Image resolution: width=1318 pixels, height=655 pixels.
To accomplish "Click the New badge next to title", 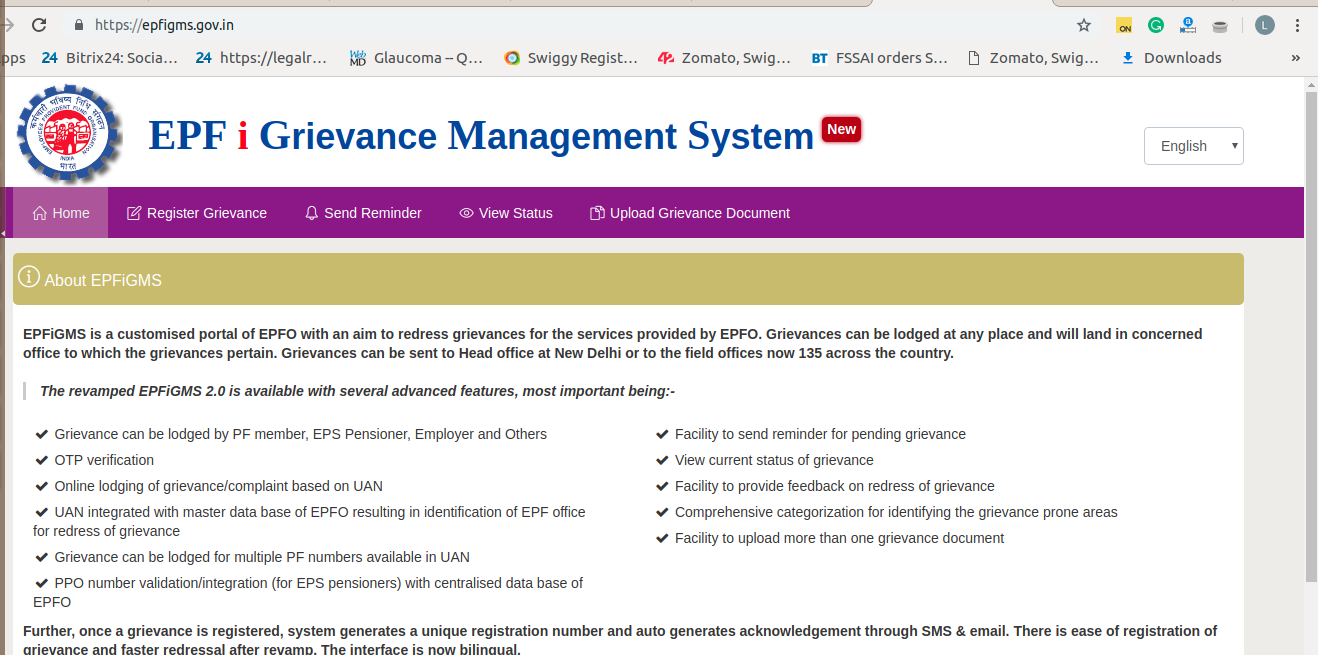I will point(840,128).
